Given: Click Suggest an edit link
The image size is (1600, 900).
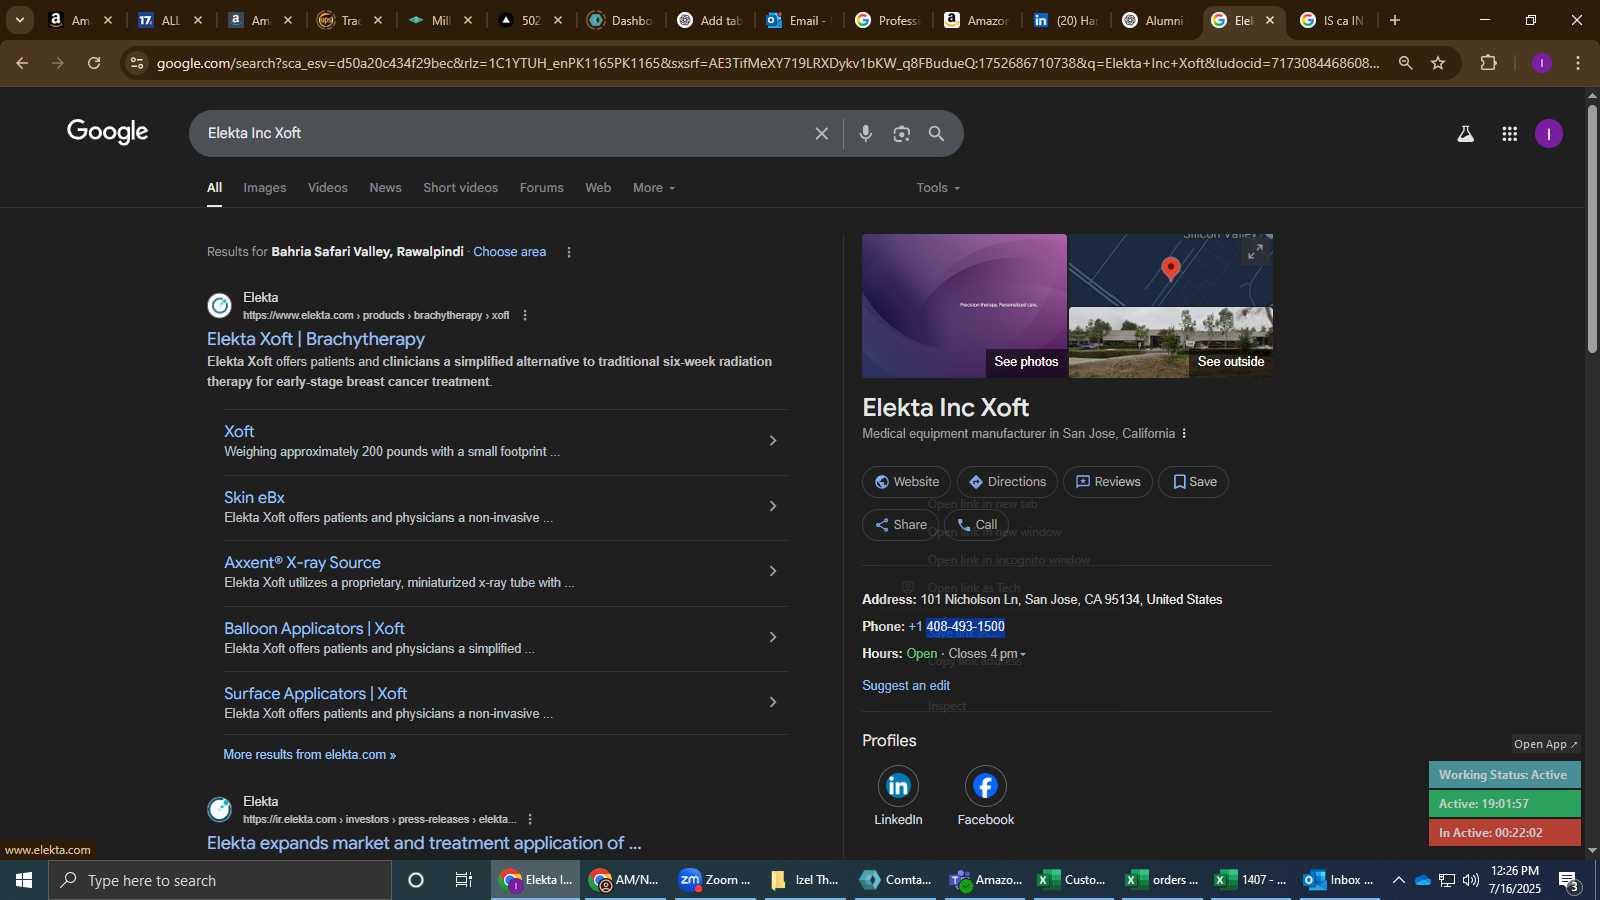Looking at the screenshot, I should [906, 686].
